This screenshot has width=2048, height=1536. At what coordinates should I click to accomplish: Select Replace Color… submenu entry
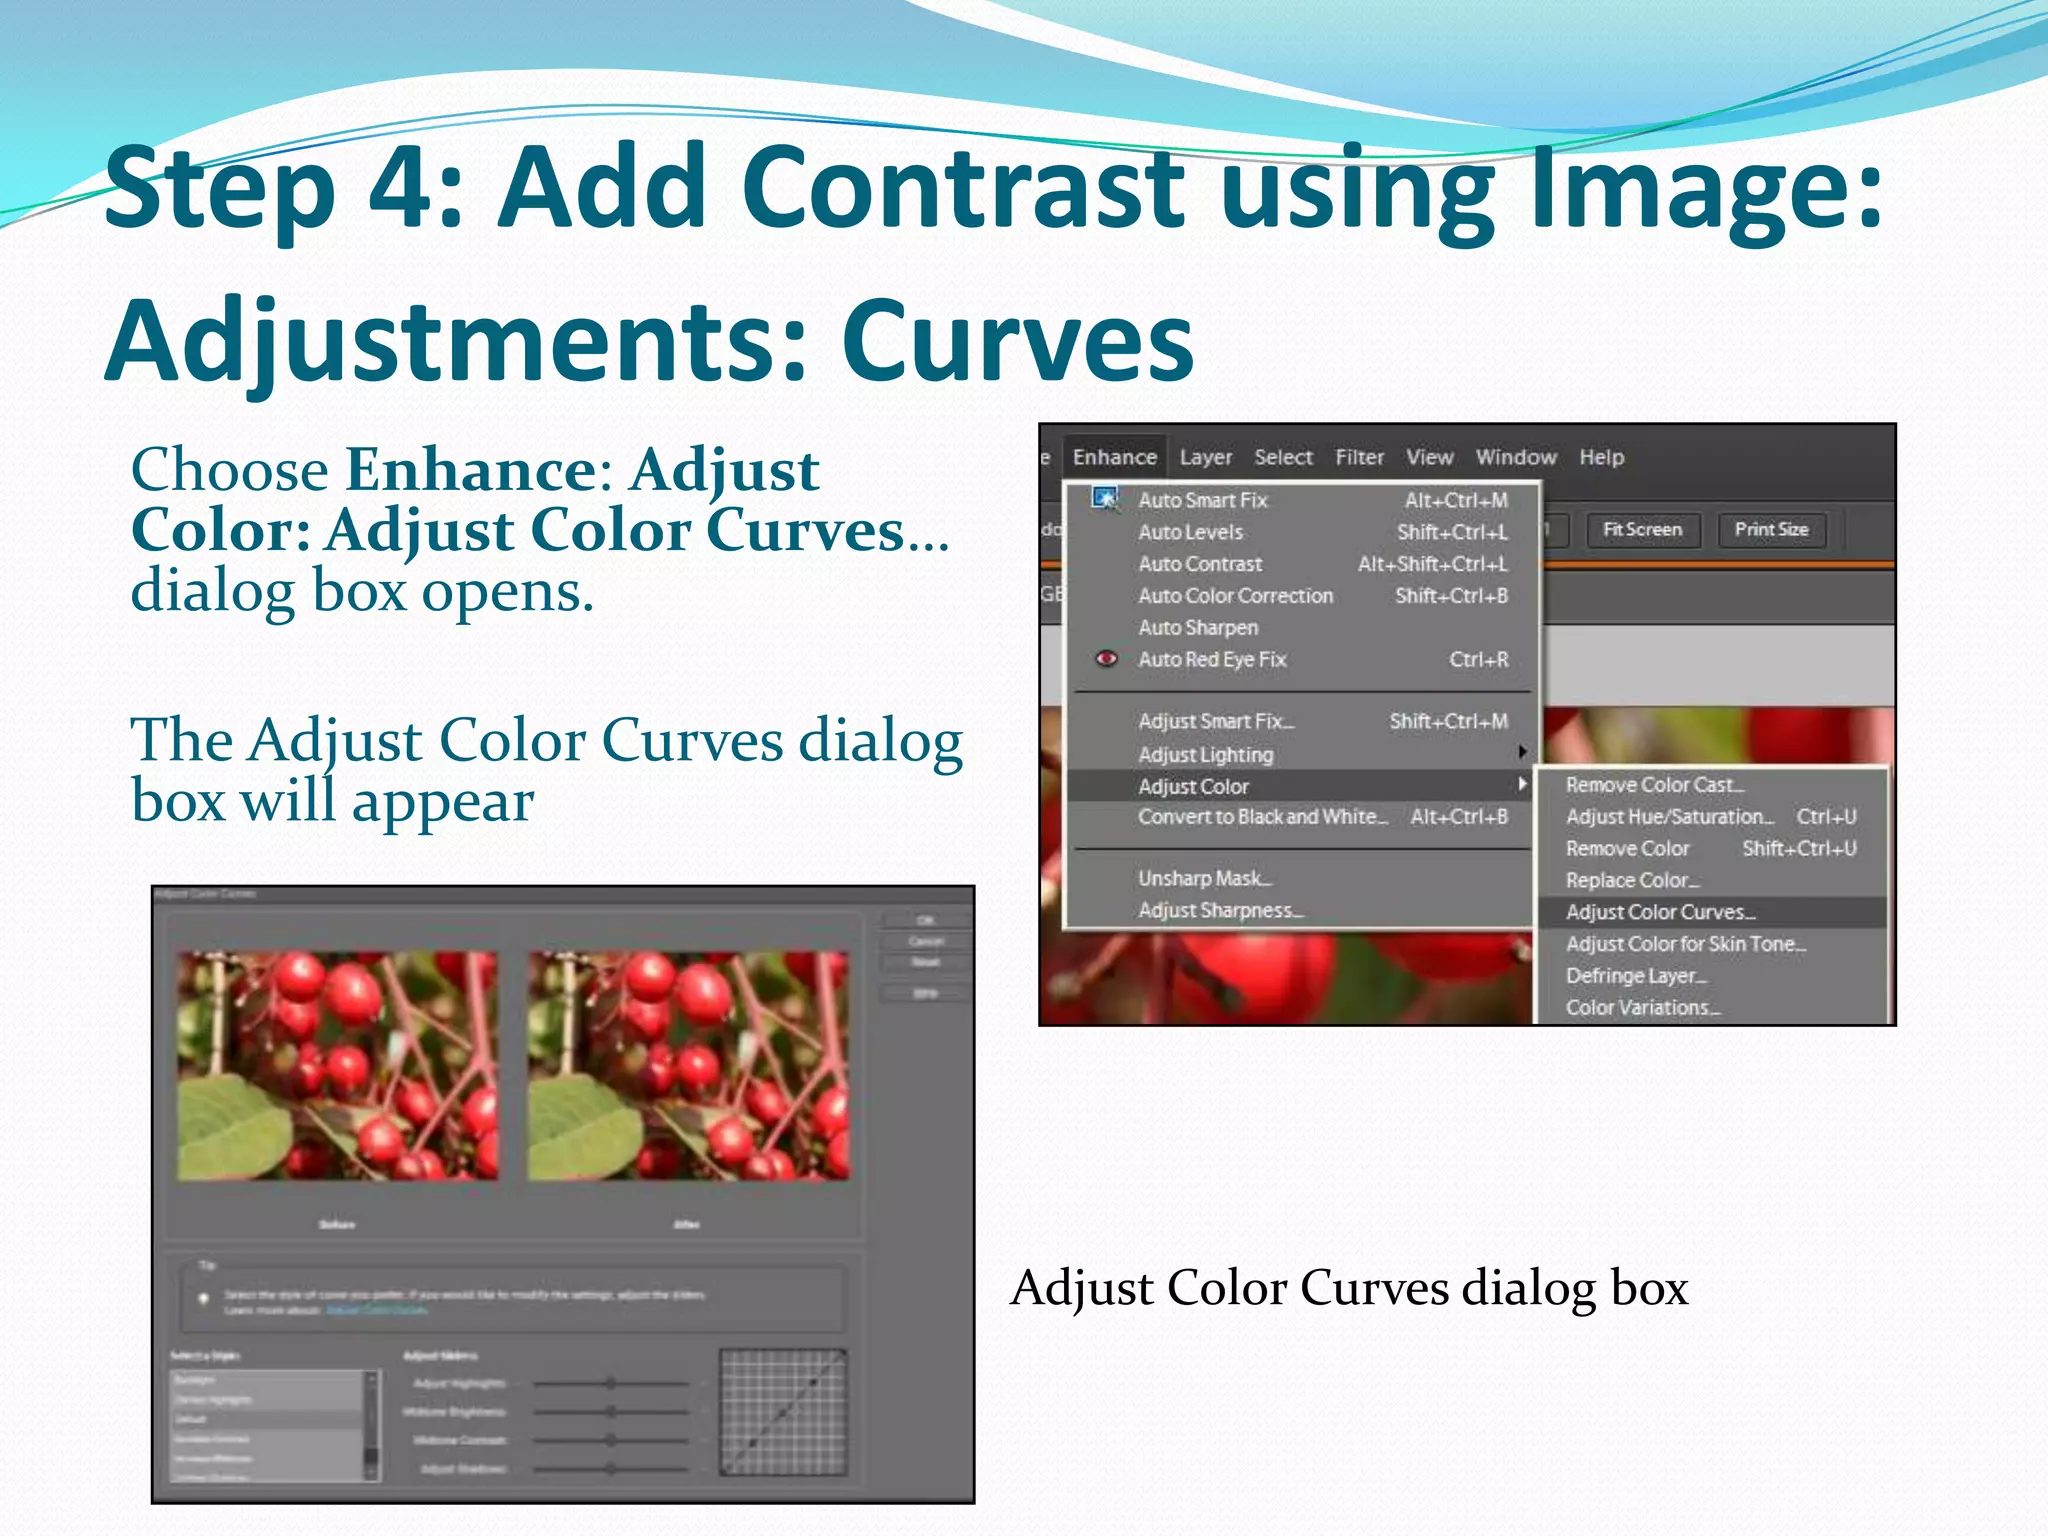(1711, 881)
